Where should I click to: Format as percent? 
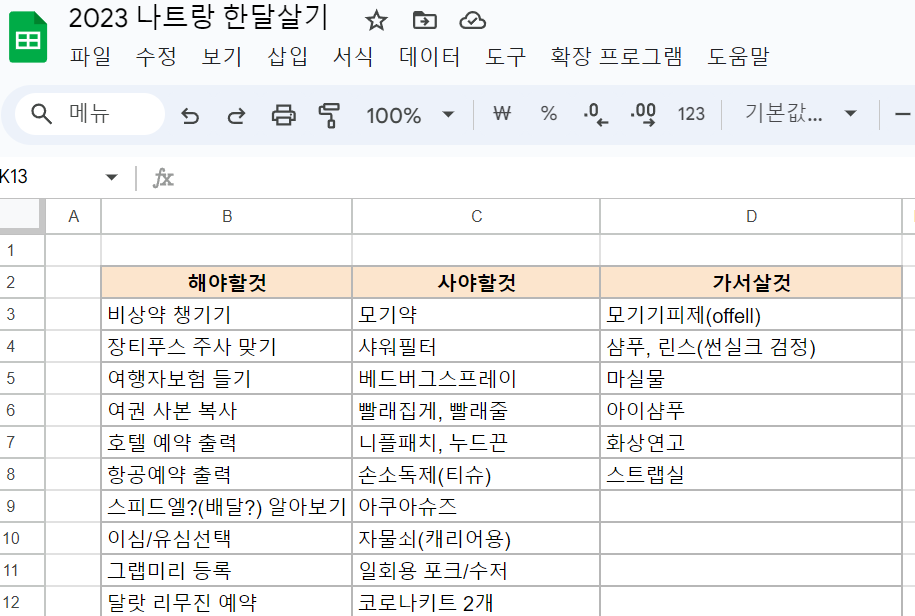548,114
